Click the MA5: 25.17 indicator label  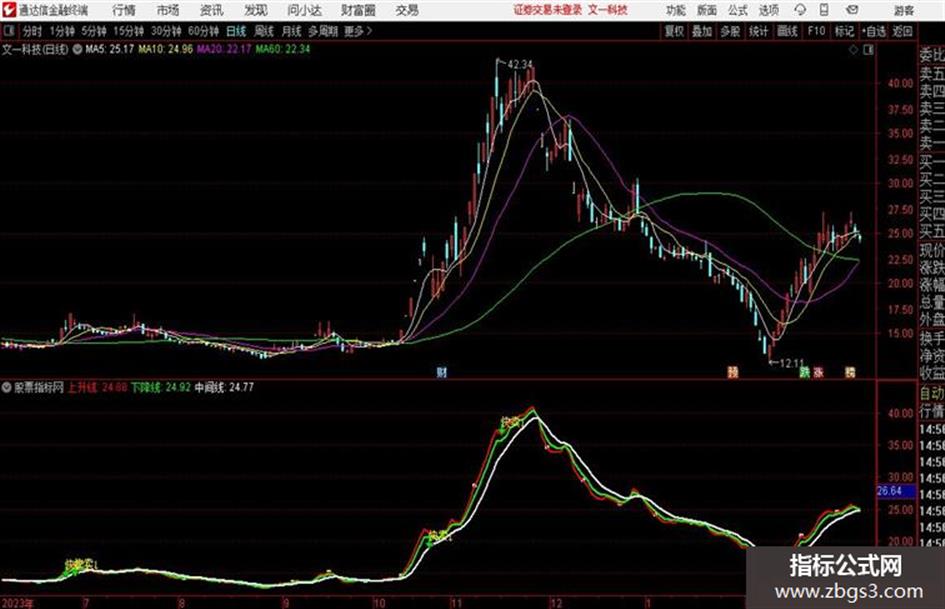(x=109, y=49)
